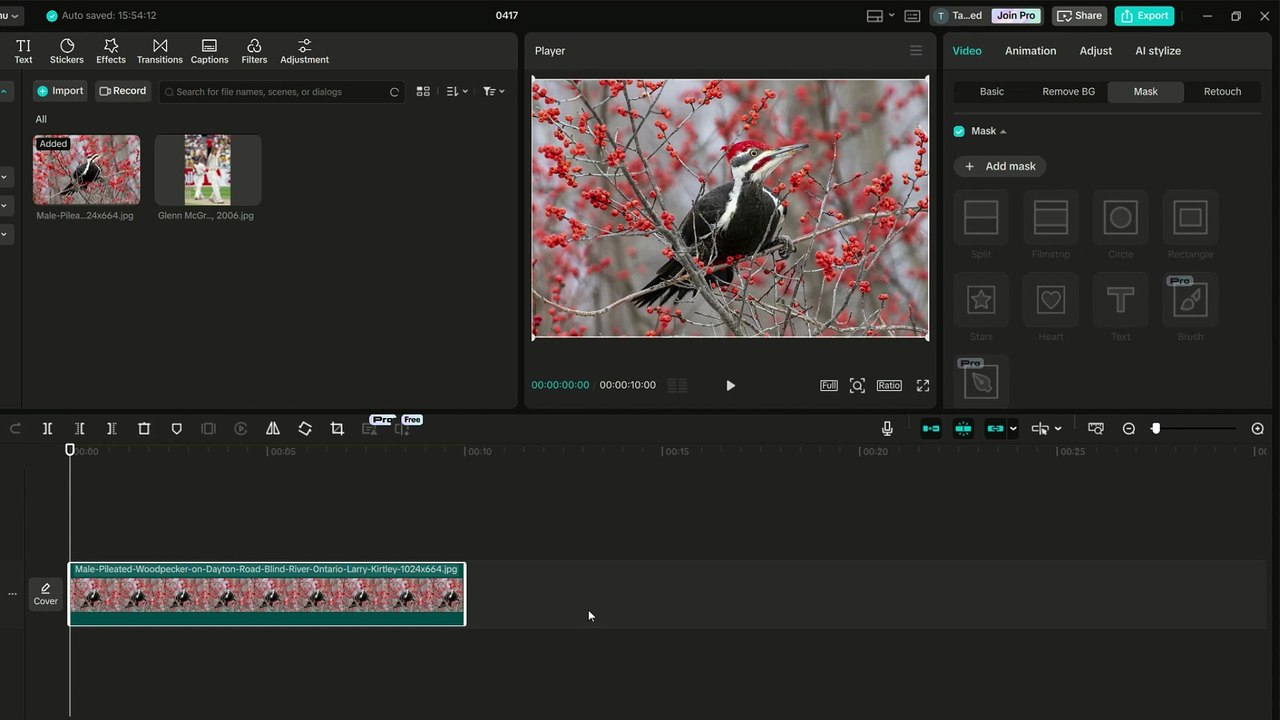Click the Export button

(1144, 16)
